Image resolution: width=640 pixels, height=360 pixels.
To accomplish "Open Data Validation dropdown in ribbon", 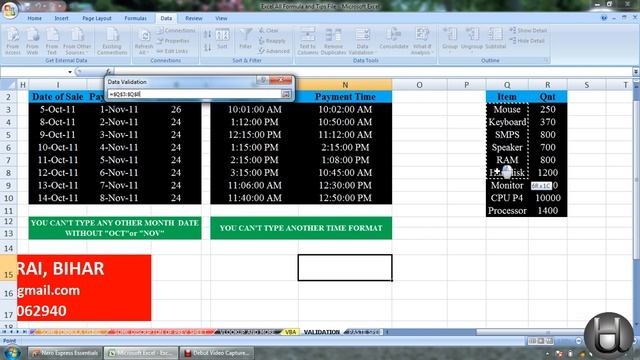I will (362, 41).
